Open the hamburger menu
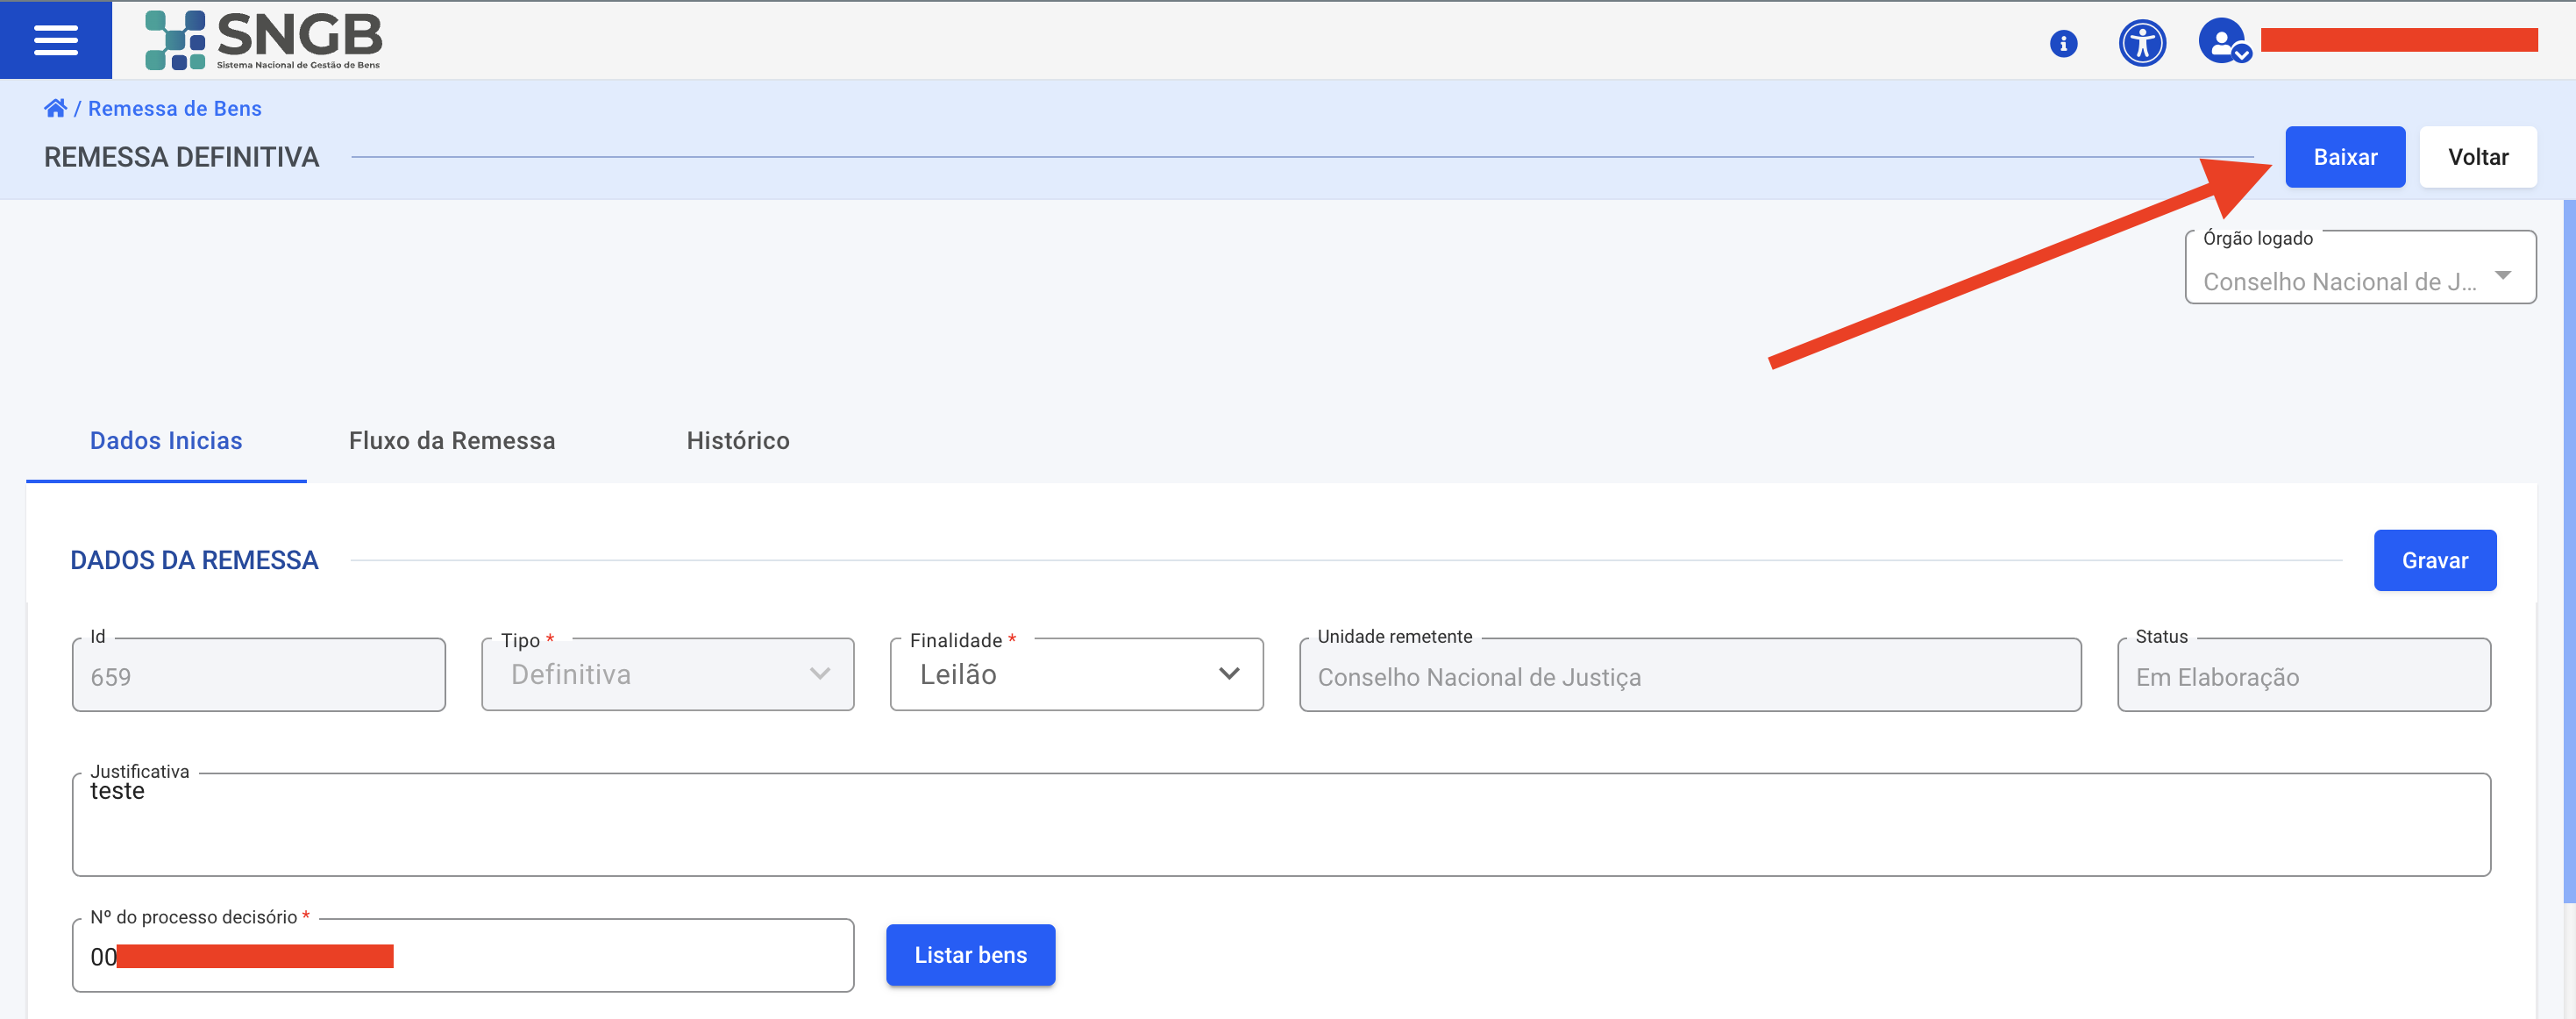Viewport: 2576px width, 1019px height. (x=56, y=40)
